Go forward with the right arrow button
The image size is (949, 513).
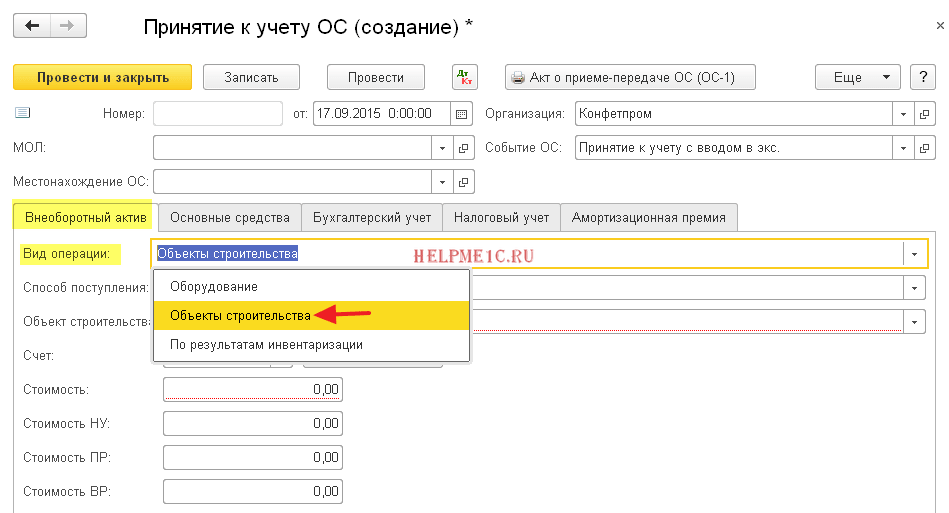pos(68,26)
